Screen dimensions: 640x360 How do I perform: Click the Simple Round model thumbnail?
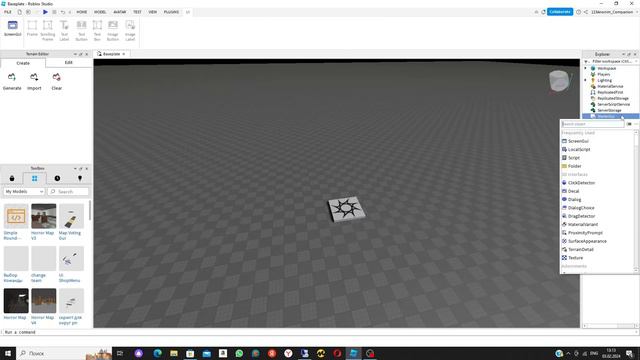(16, 216)
